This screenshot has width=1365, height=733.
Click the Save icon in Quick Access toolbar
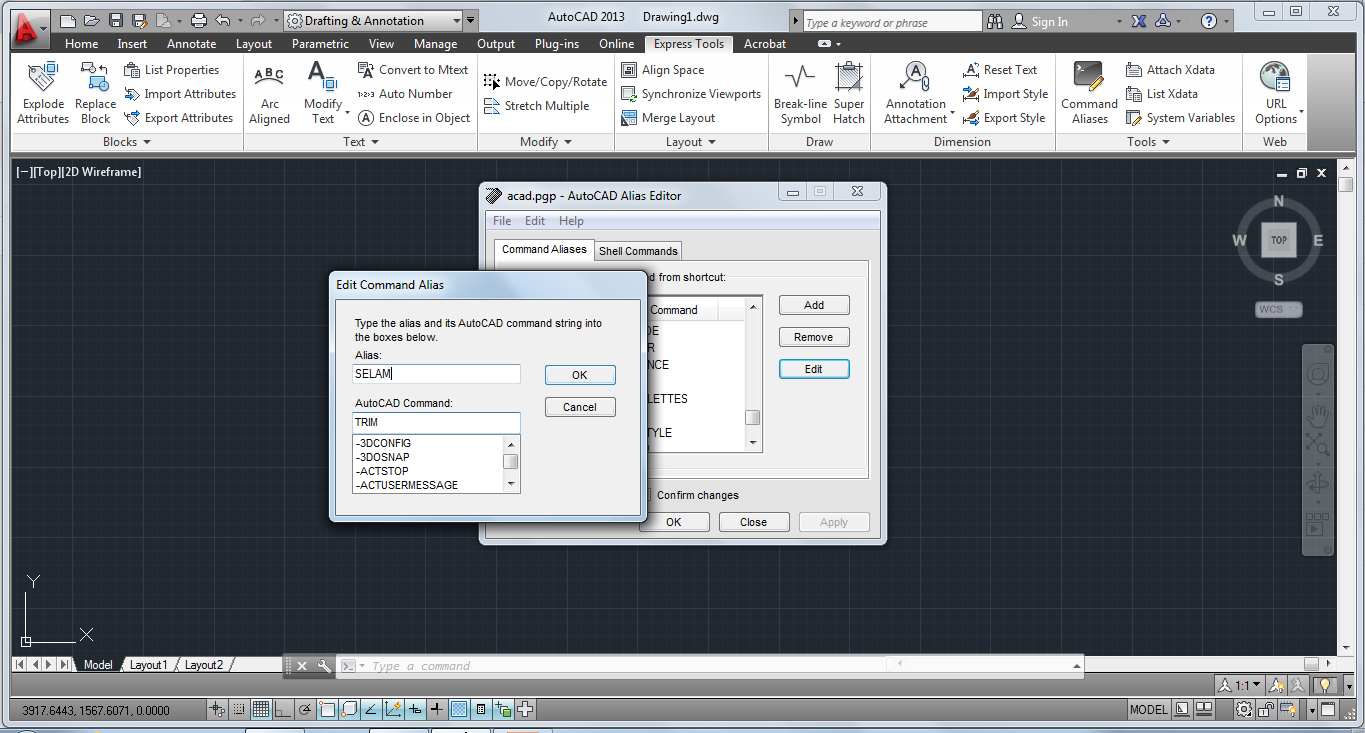115,20
